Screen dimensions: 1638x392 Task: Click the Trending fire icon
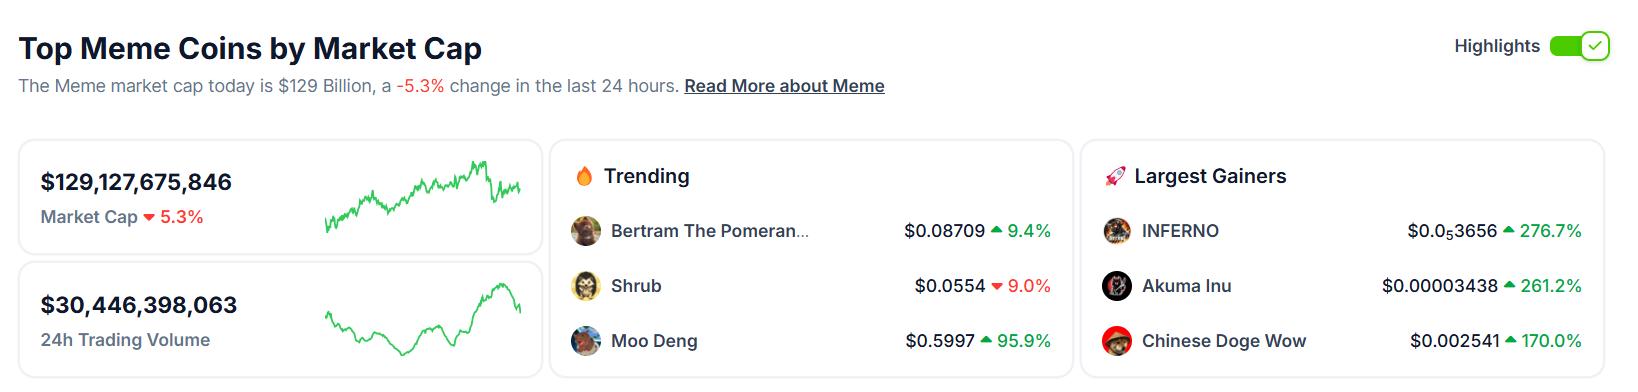(584, 176)
